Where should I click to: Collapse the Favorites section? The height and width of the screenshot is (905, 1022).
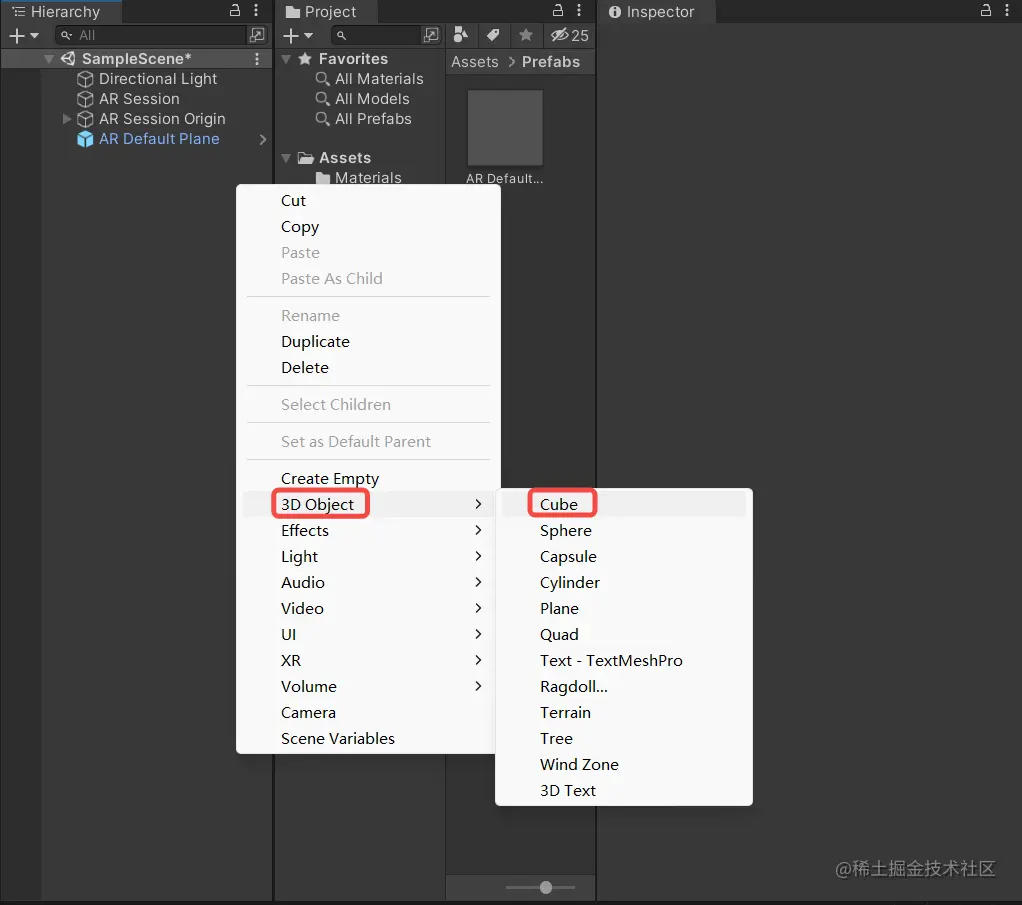285,59
